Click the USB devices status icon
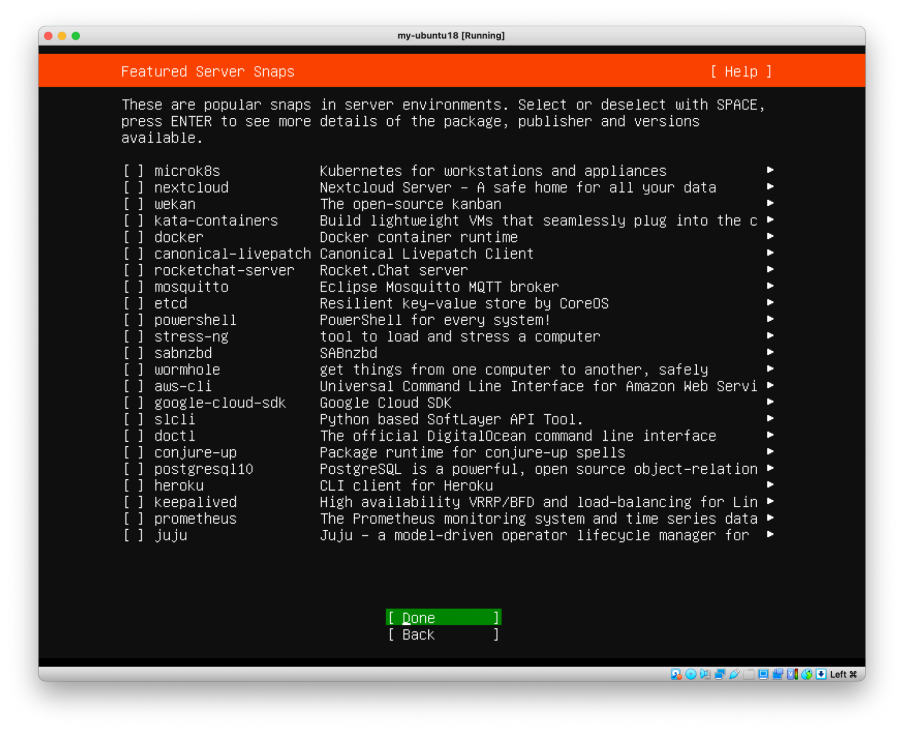 click(734, 674)
